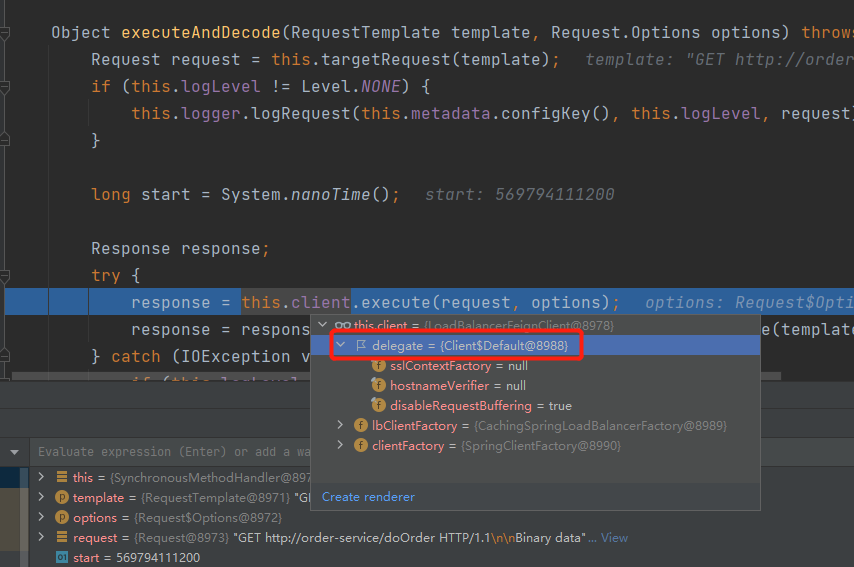Click the hostnameVerifier field icon

(379, 386)
